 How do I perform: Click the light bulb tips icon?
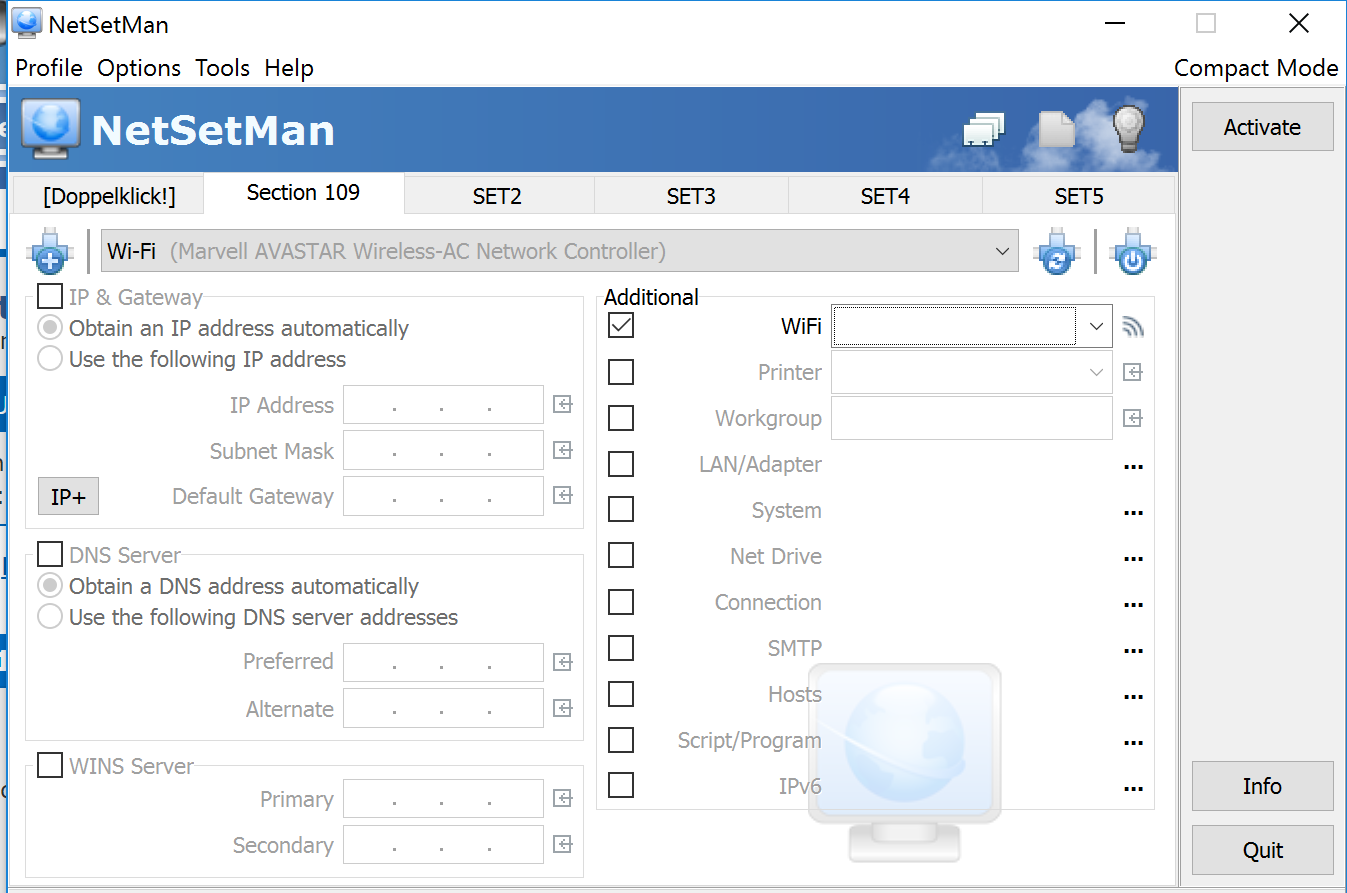[x=1128, y=127]
